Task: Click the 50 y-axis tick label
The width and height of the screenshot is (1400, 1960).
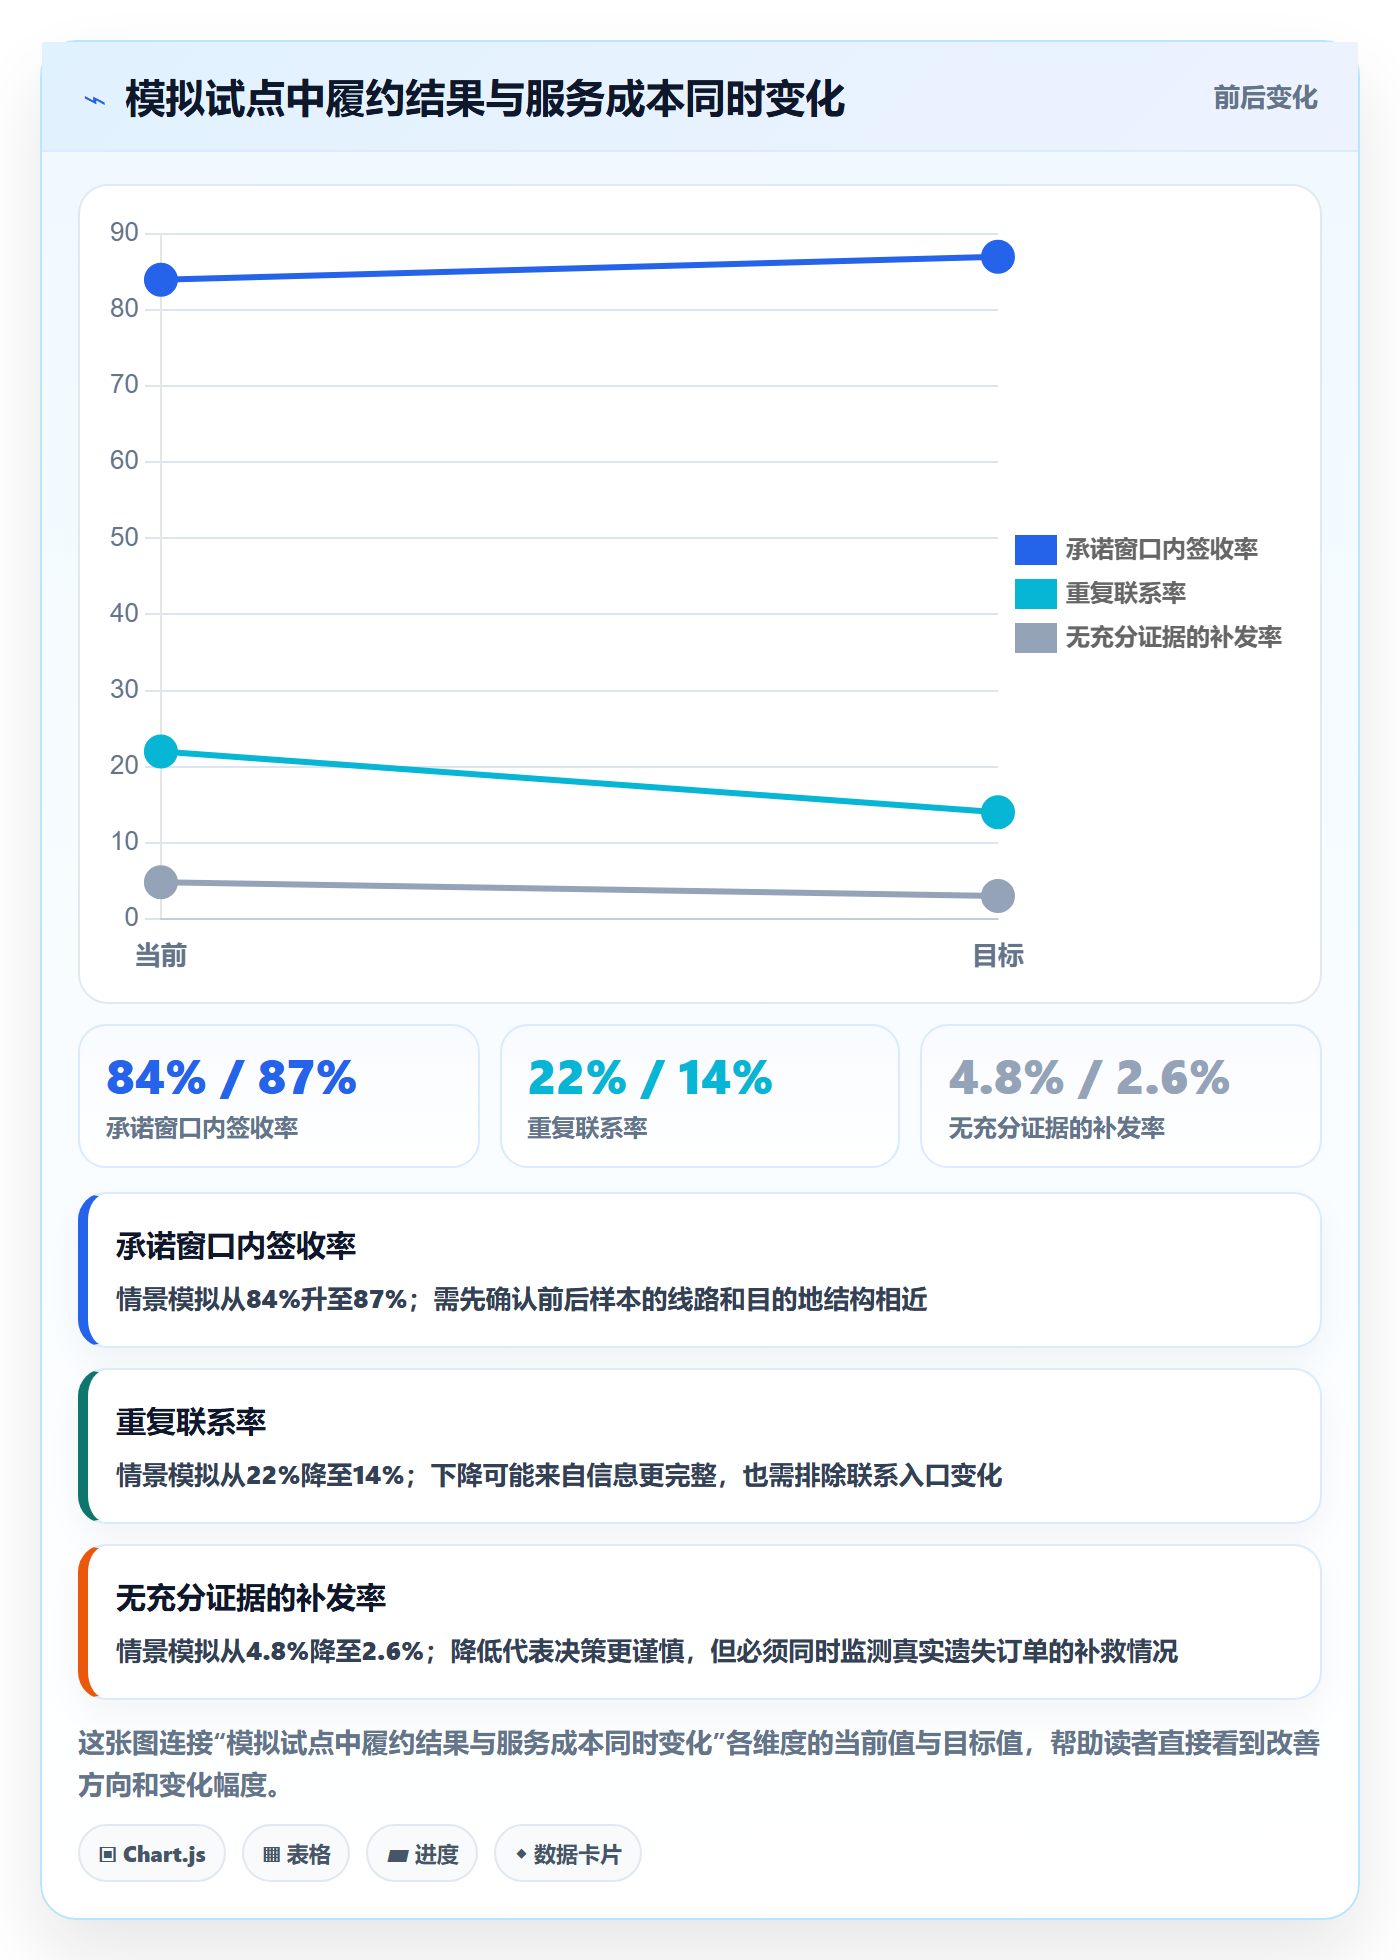Action: pos(124,538)
